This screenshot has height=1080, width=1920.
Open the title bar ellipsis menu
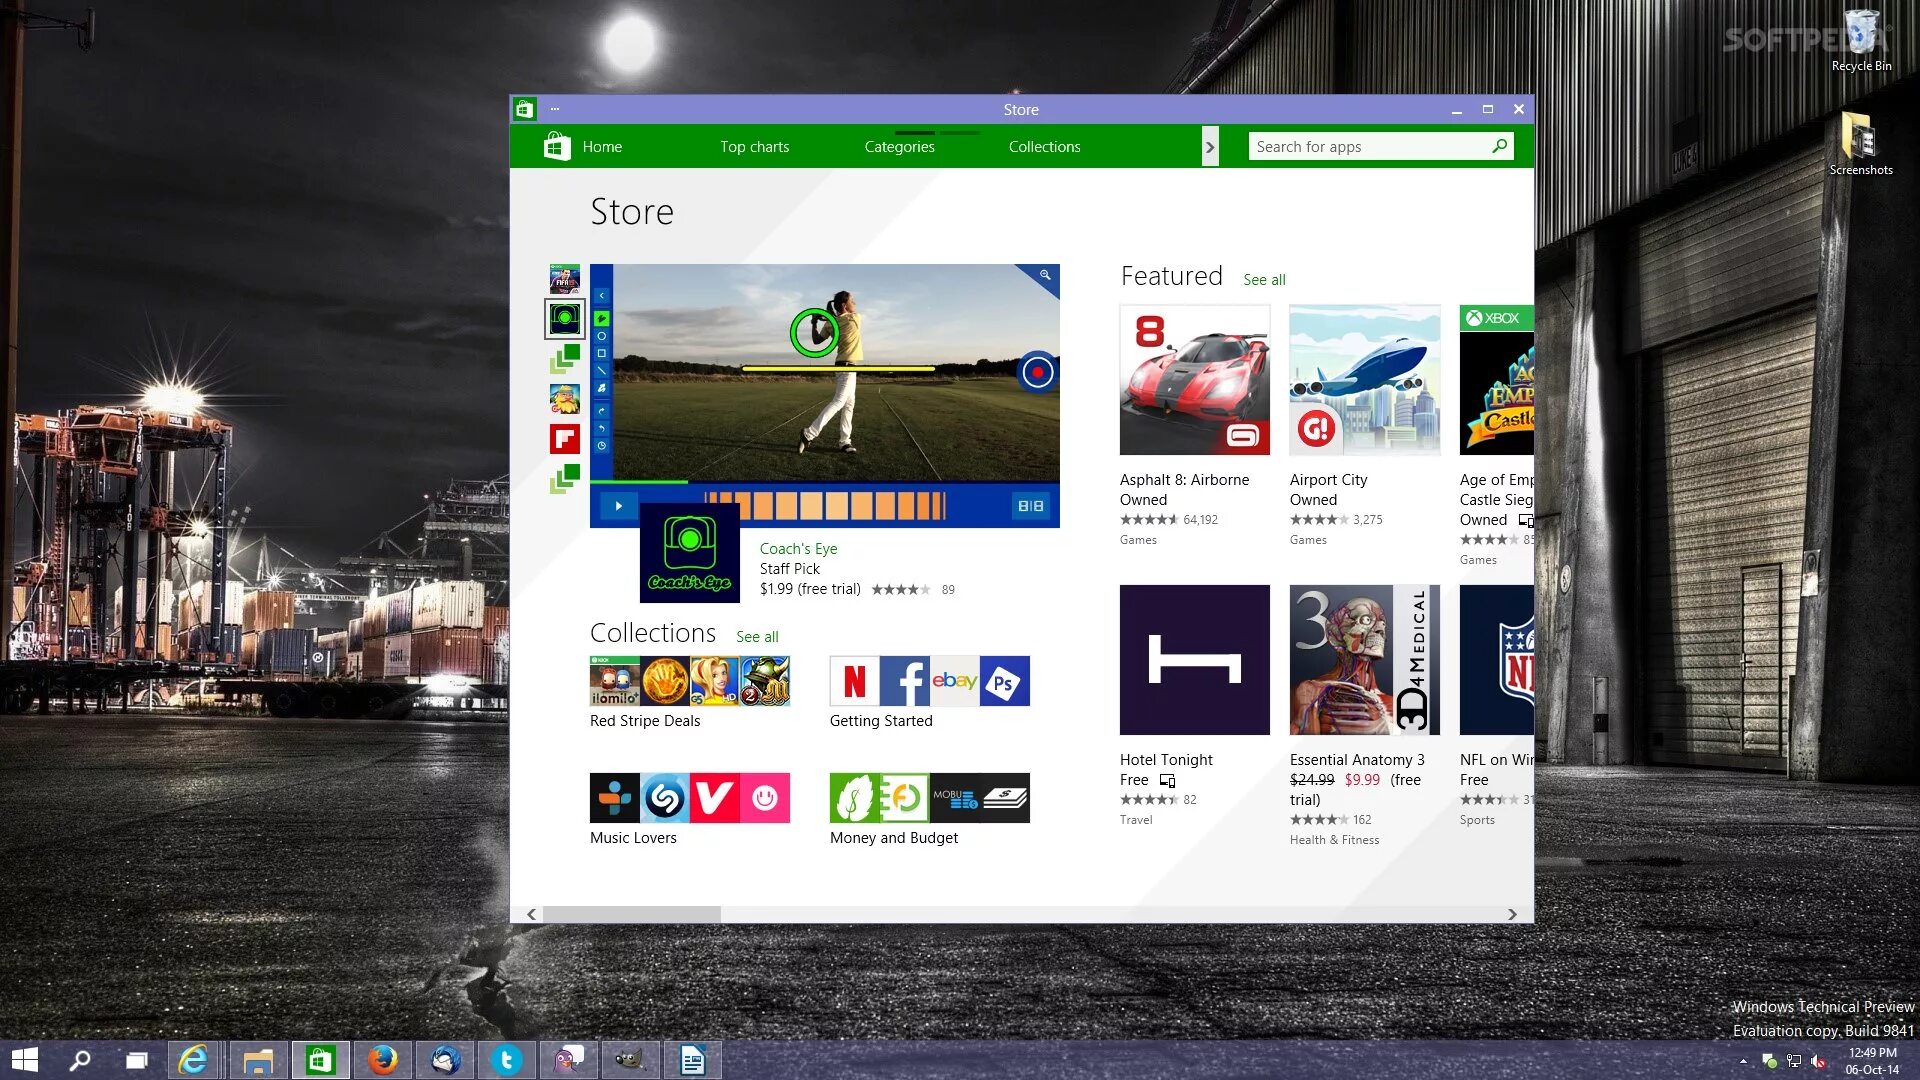(x=555, y=109)
